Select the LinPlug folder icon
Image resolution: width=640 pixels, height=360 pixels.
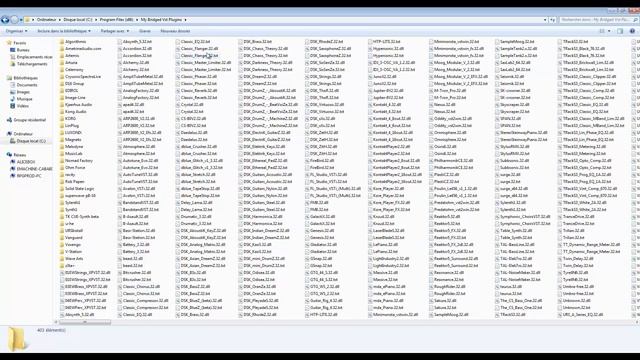point(62,126)
